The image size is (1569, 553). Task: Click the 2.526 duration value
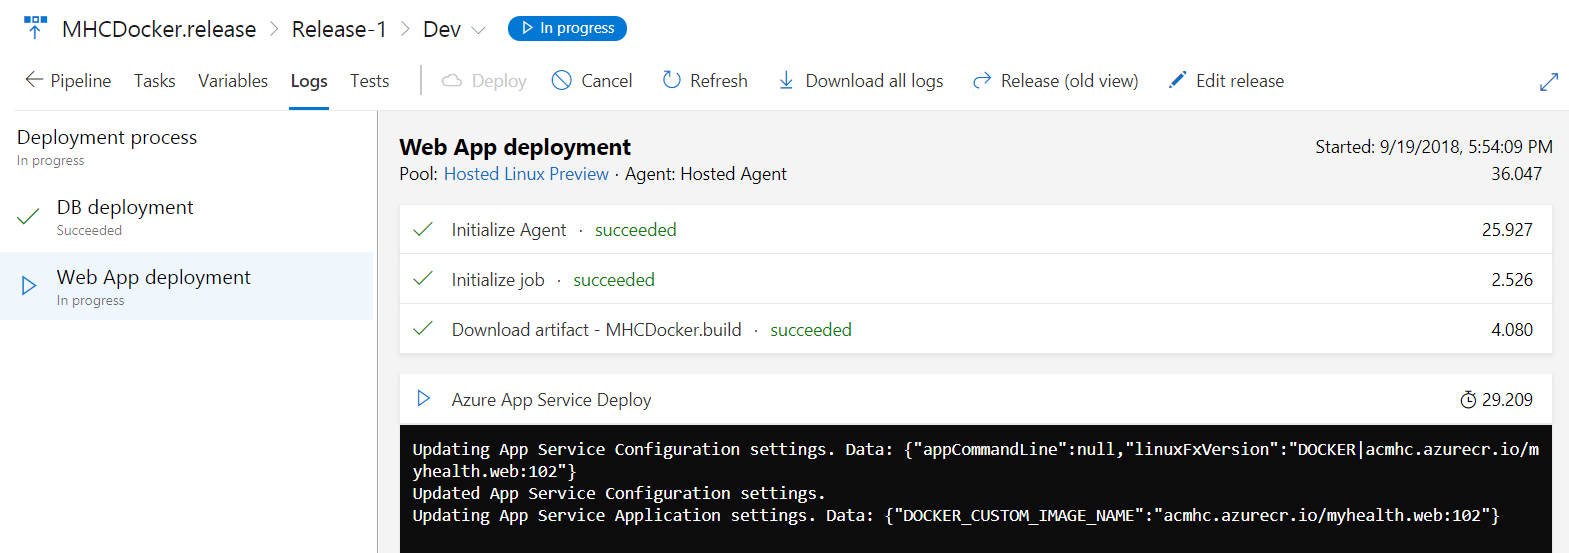pos(1512,280)
